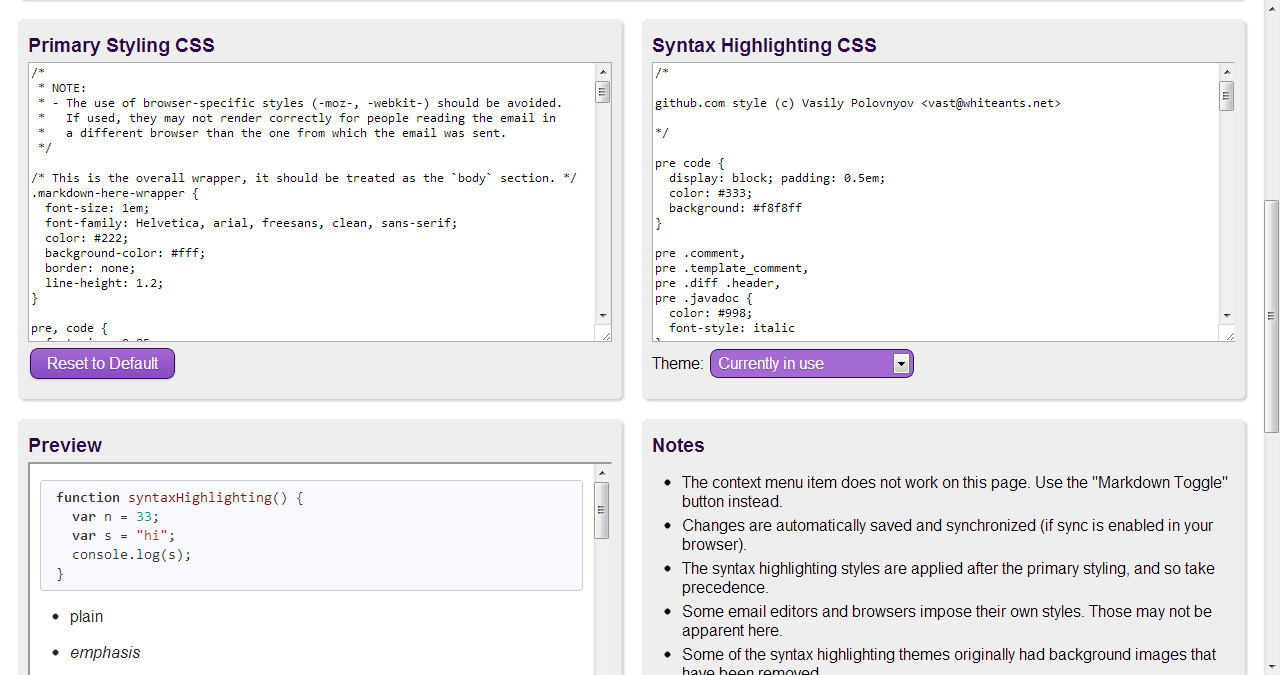The image size is (1280, 675).
Task: Click the Primary Styling CSS scrollbar thumb
Action: 603,92
